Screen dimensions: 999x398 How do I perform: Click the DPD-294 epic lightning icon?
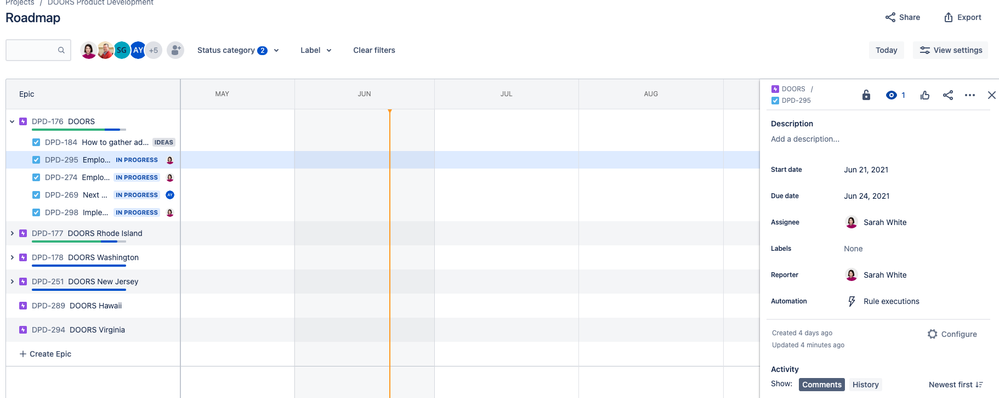(x=23, y=330)
